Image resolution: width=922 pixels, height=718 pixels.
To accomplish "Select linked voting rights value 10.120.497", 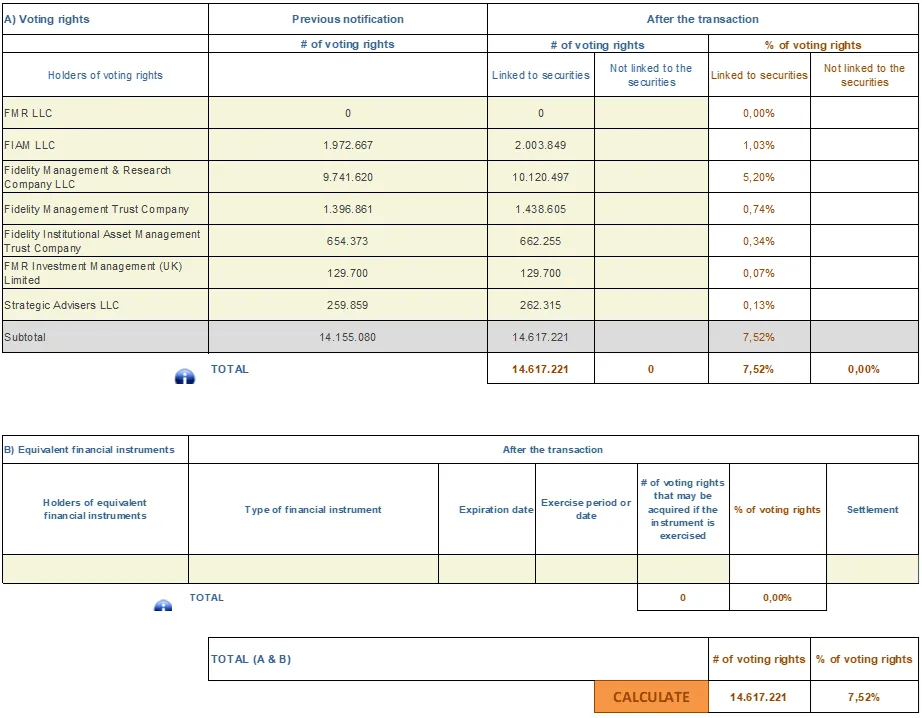I will [x=541, y=177].
